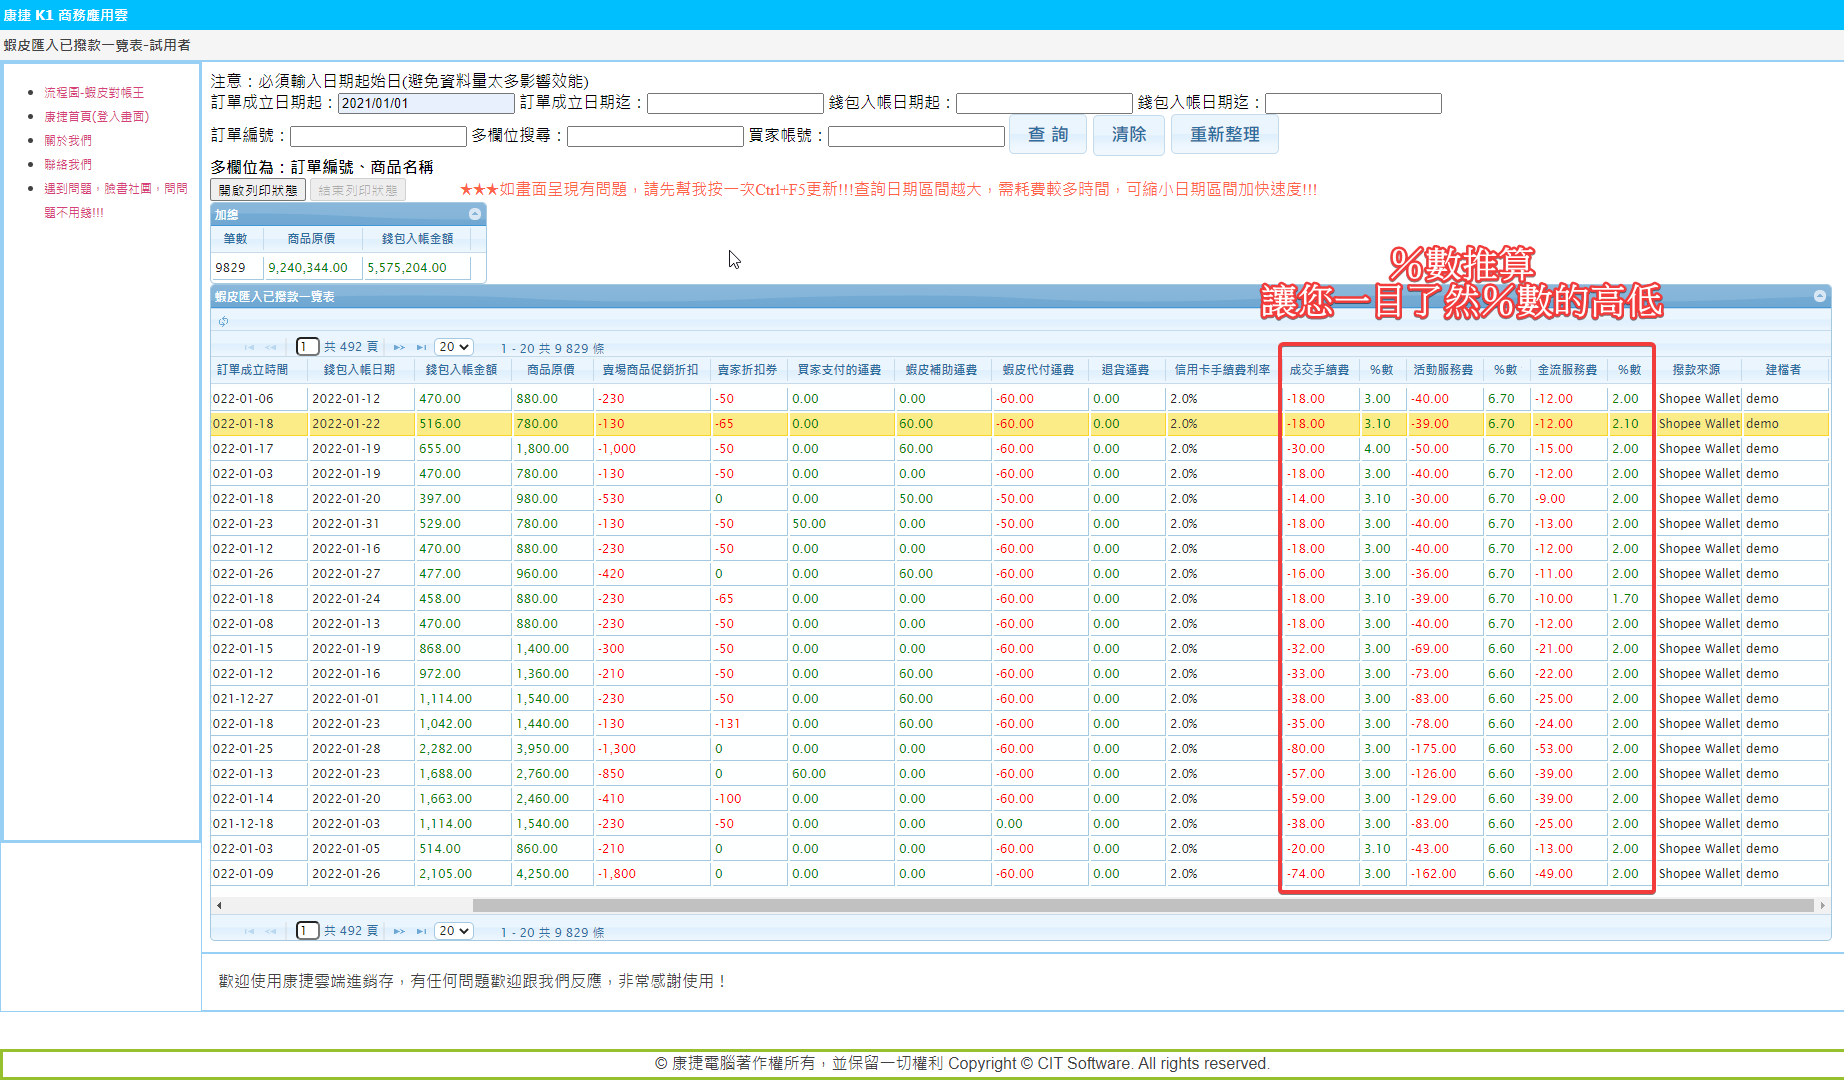Open bottom pager rows-per-page dropdown
The width and height of the screenshot is (1844, 1080).
454,931
